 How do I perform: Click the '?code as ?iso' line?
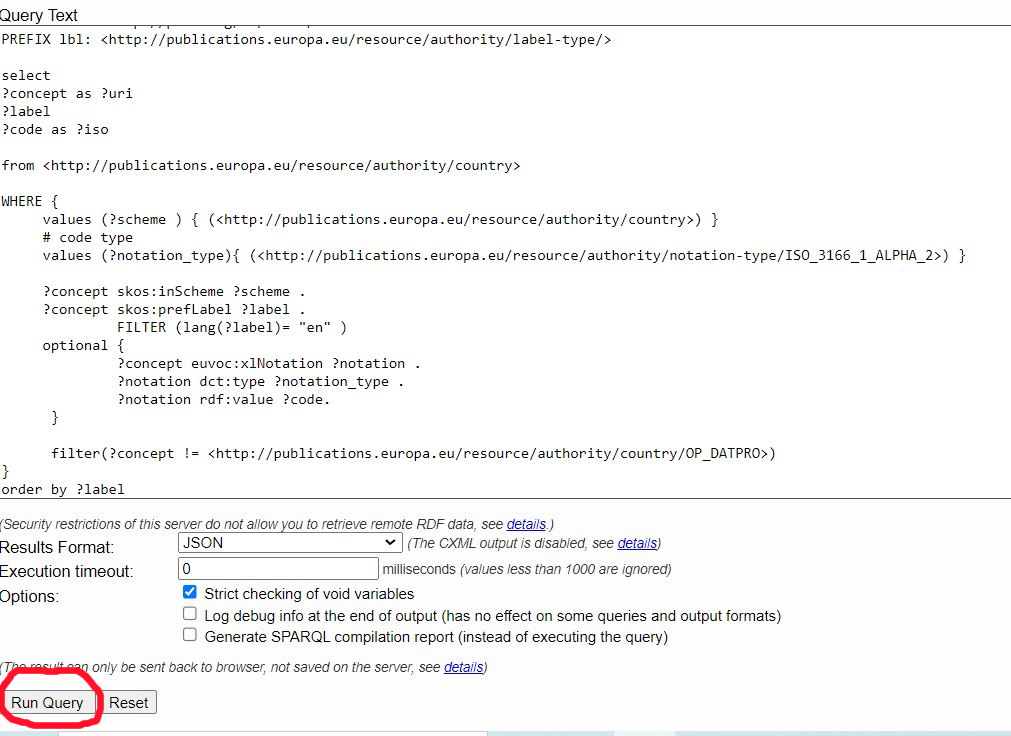pyautogui.click(x=56, y=129)
